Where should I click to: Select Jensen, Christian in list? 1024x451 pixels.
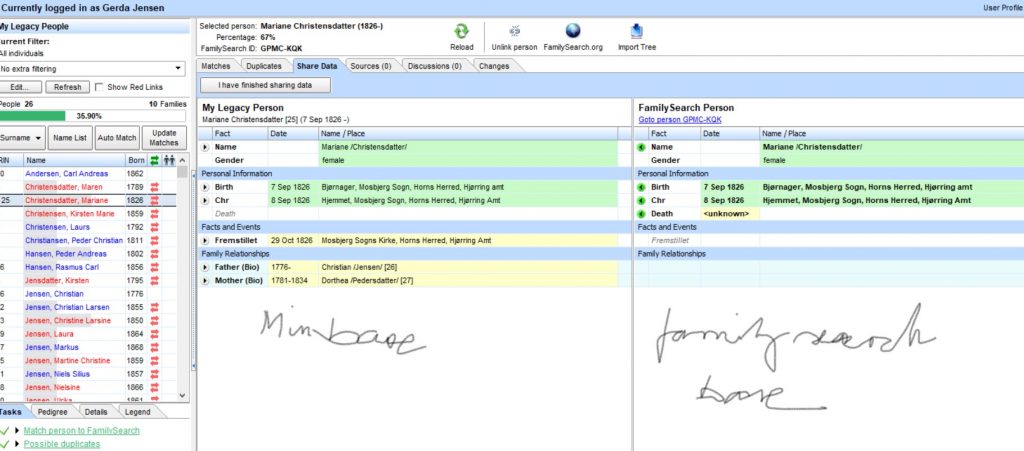tap(54, 294)
